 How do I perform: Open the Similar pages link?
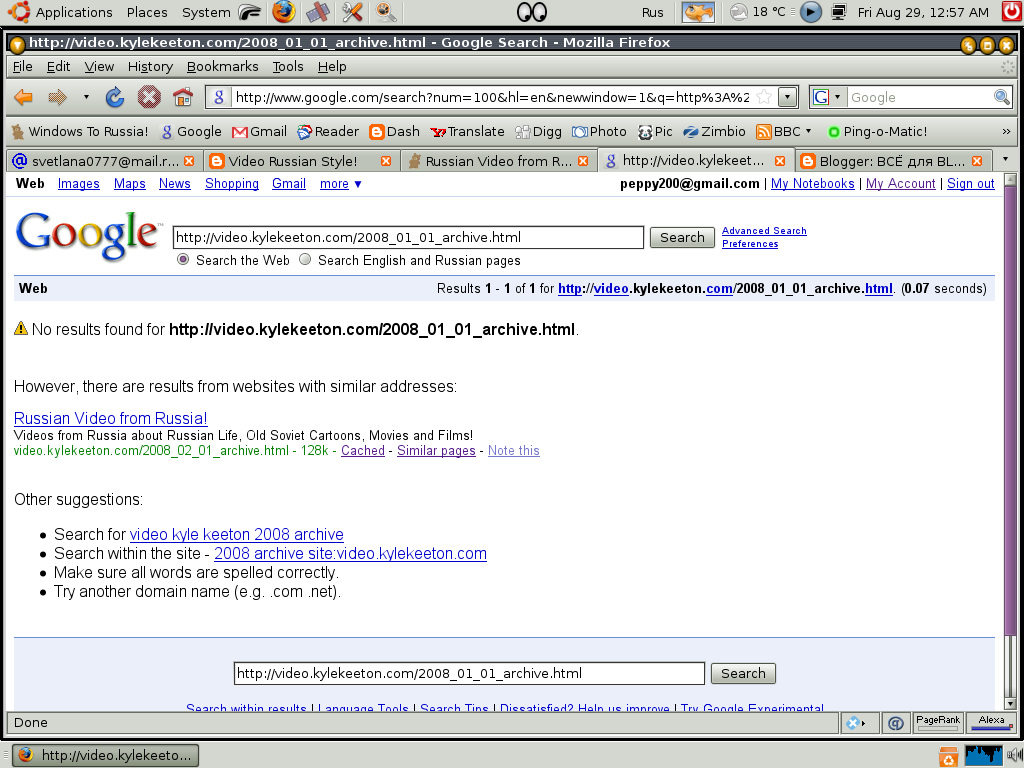pyautogui.click(x=436, y=451)
